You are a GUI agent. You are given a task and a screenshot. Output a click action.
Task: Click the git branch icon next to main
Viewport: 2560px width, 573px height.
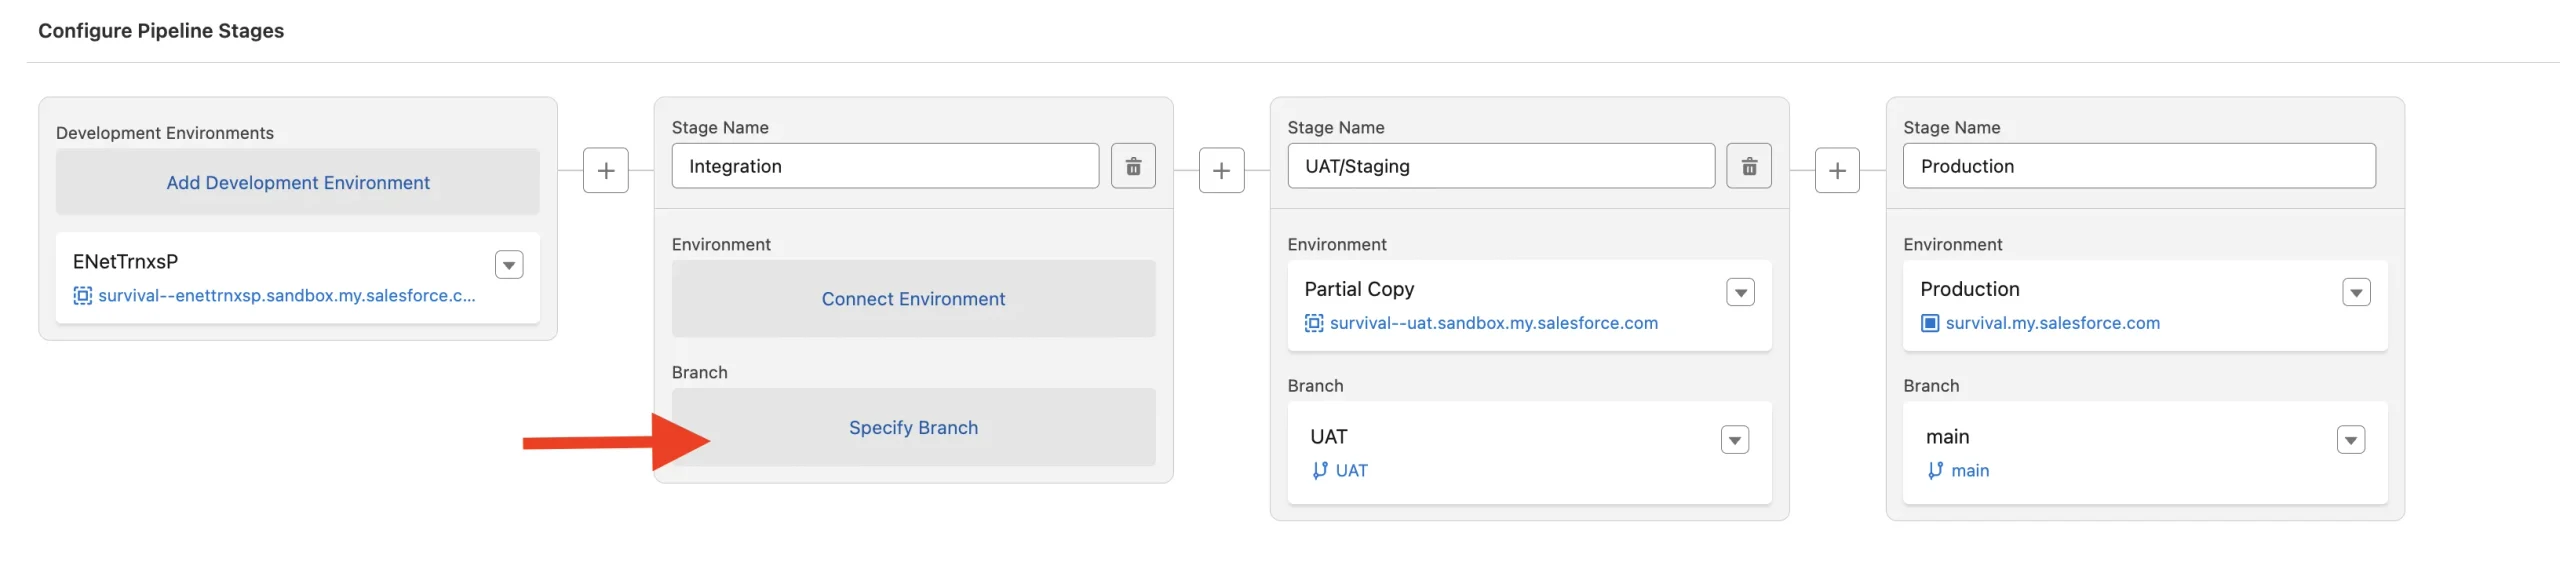click(1936, 470)
